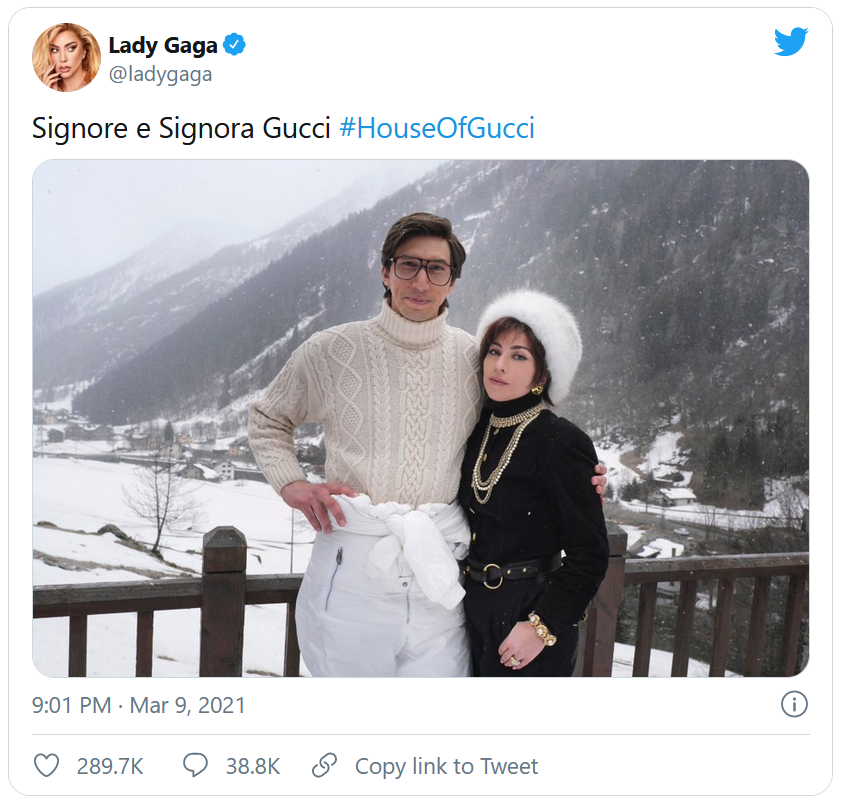842x805 pixels.
Task: Open the tweet info icon
Action: point(793,705)
